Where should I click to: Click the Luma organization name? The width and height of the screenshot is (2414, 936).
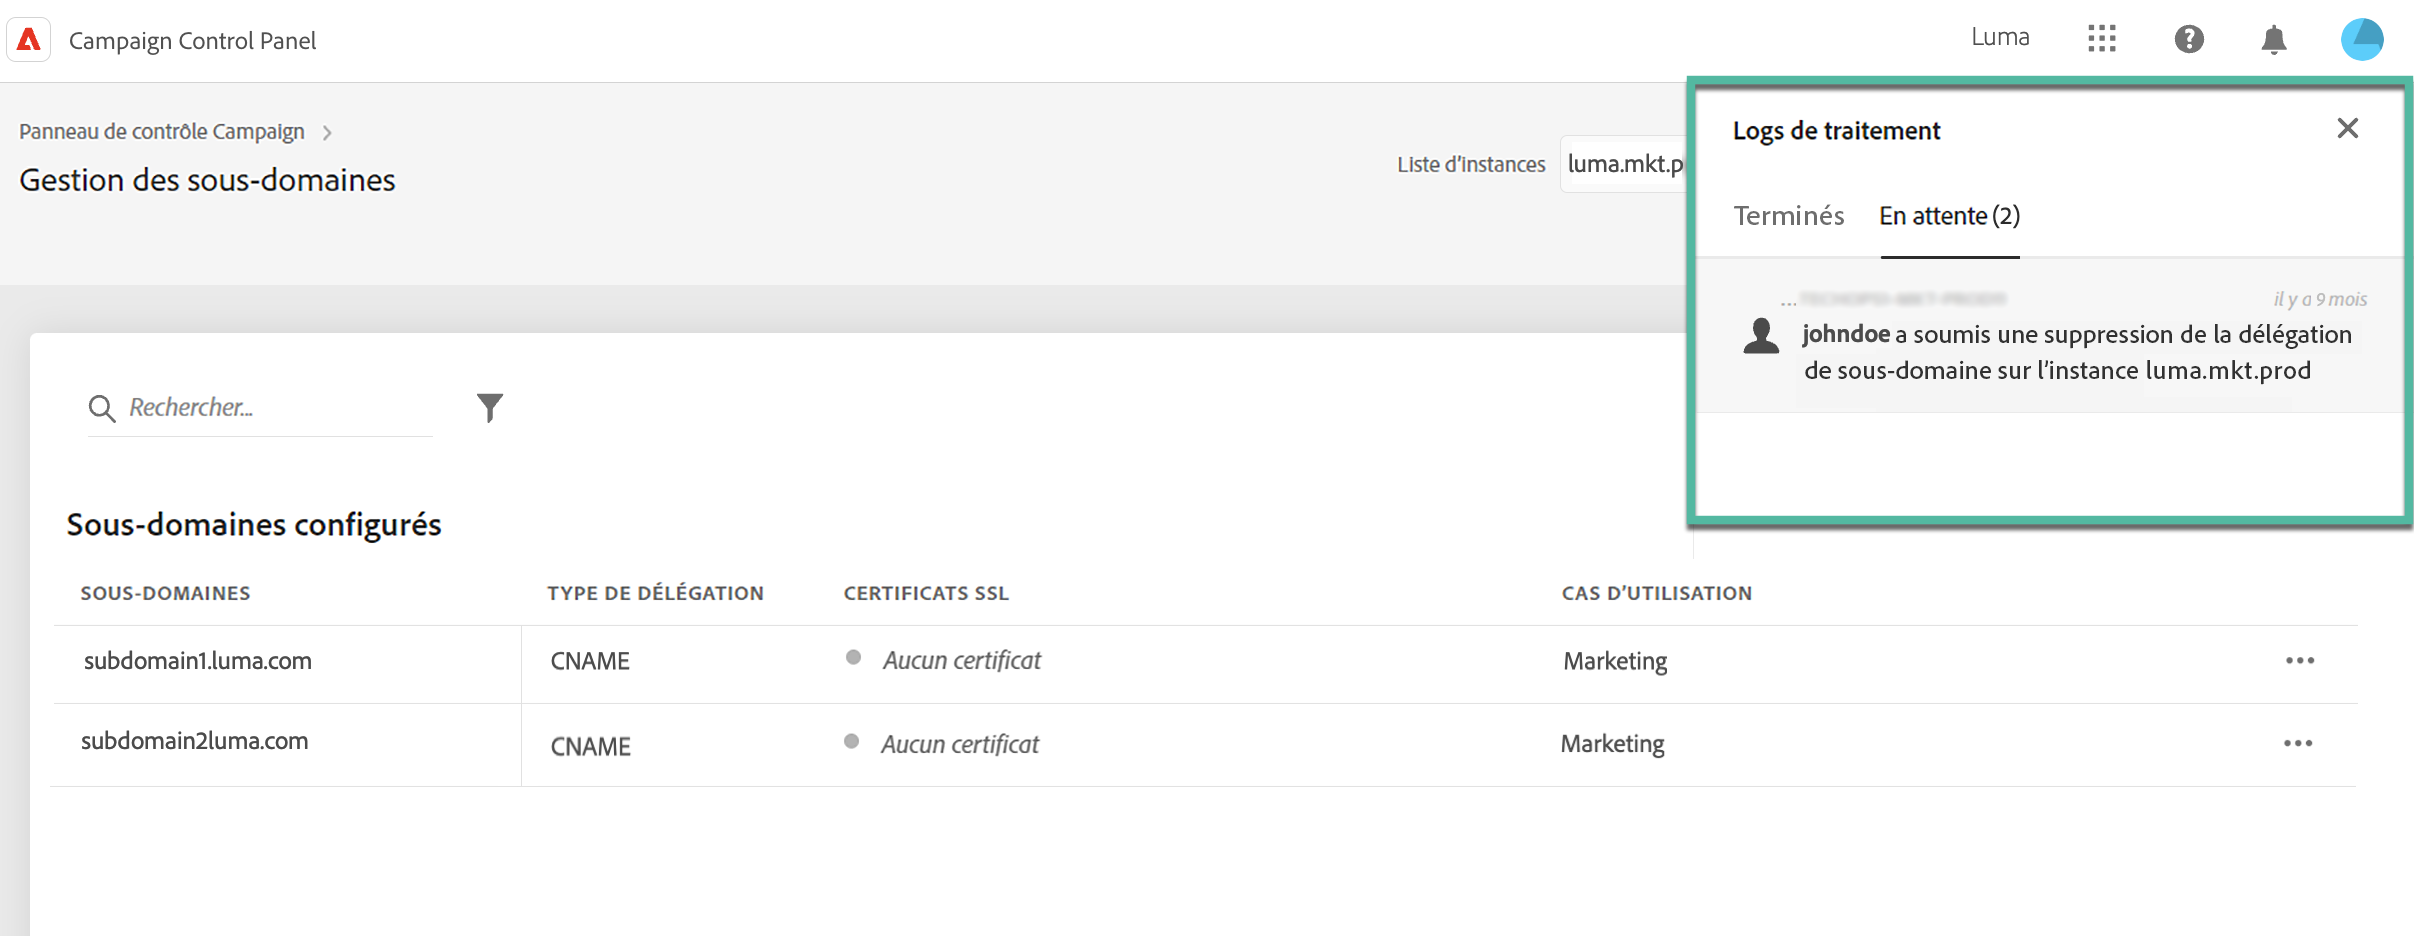coord(2000,38)
